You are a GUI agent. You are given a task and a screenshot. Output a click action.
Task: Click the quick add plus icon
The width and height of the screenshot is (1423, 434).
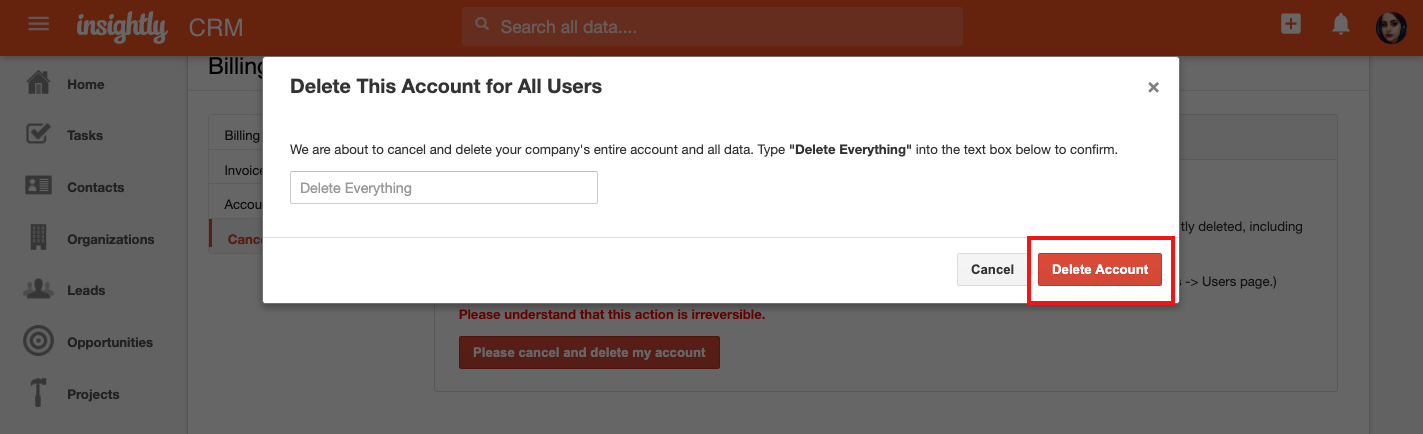(x=1291, y=25)
